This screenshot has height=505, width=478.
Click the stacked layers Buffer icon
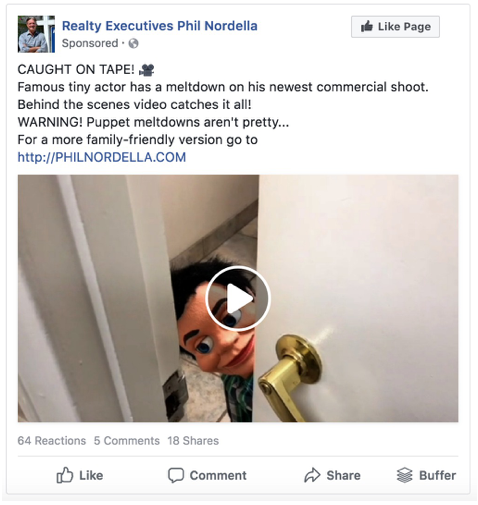pos(404,475)
